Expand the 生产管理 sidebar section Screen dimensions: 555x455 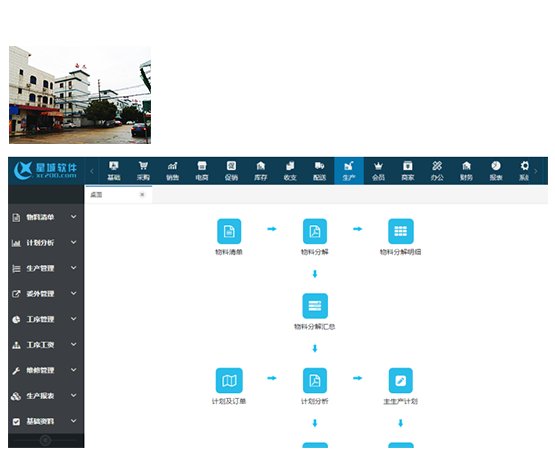tap(46, 268)
